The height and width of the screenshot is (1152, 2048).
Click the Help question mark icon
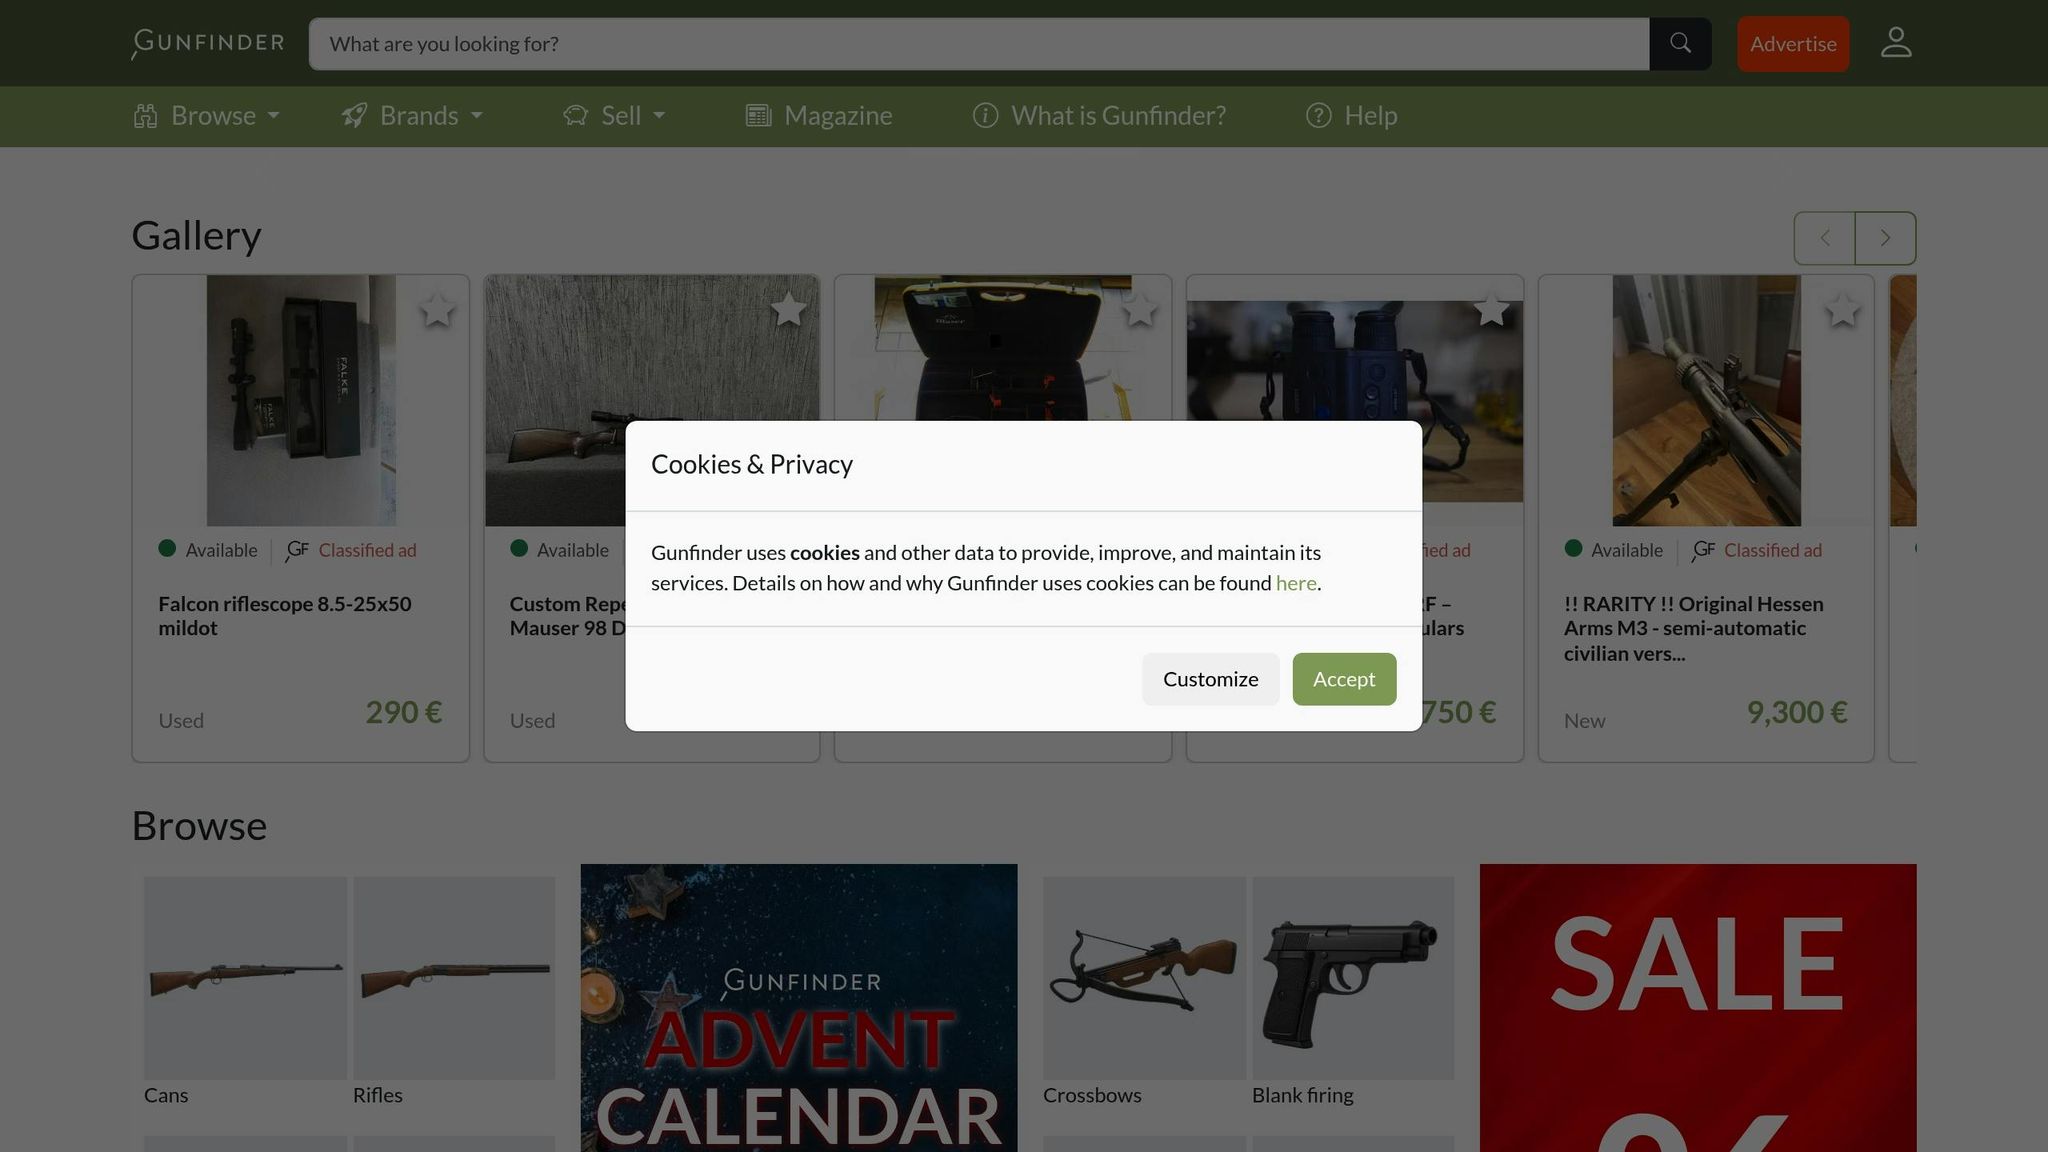pos(1318,116)
